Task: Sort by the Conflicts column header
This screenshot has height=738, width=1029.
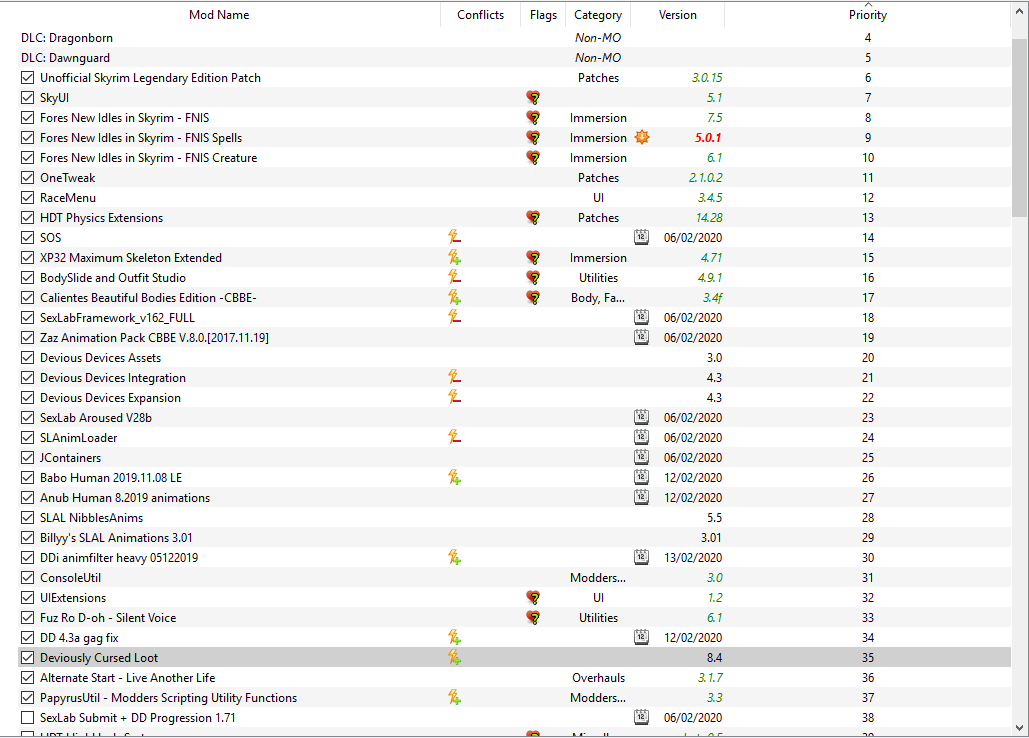Action: point(480,14)
